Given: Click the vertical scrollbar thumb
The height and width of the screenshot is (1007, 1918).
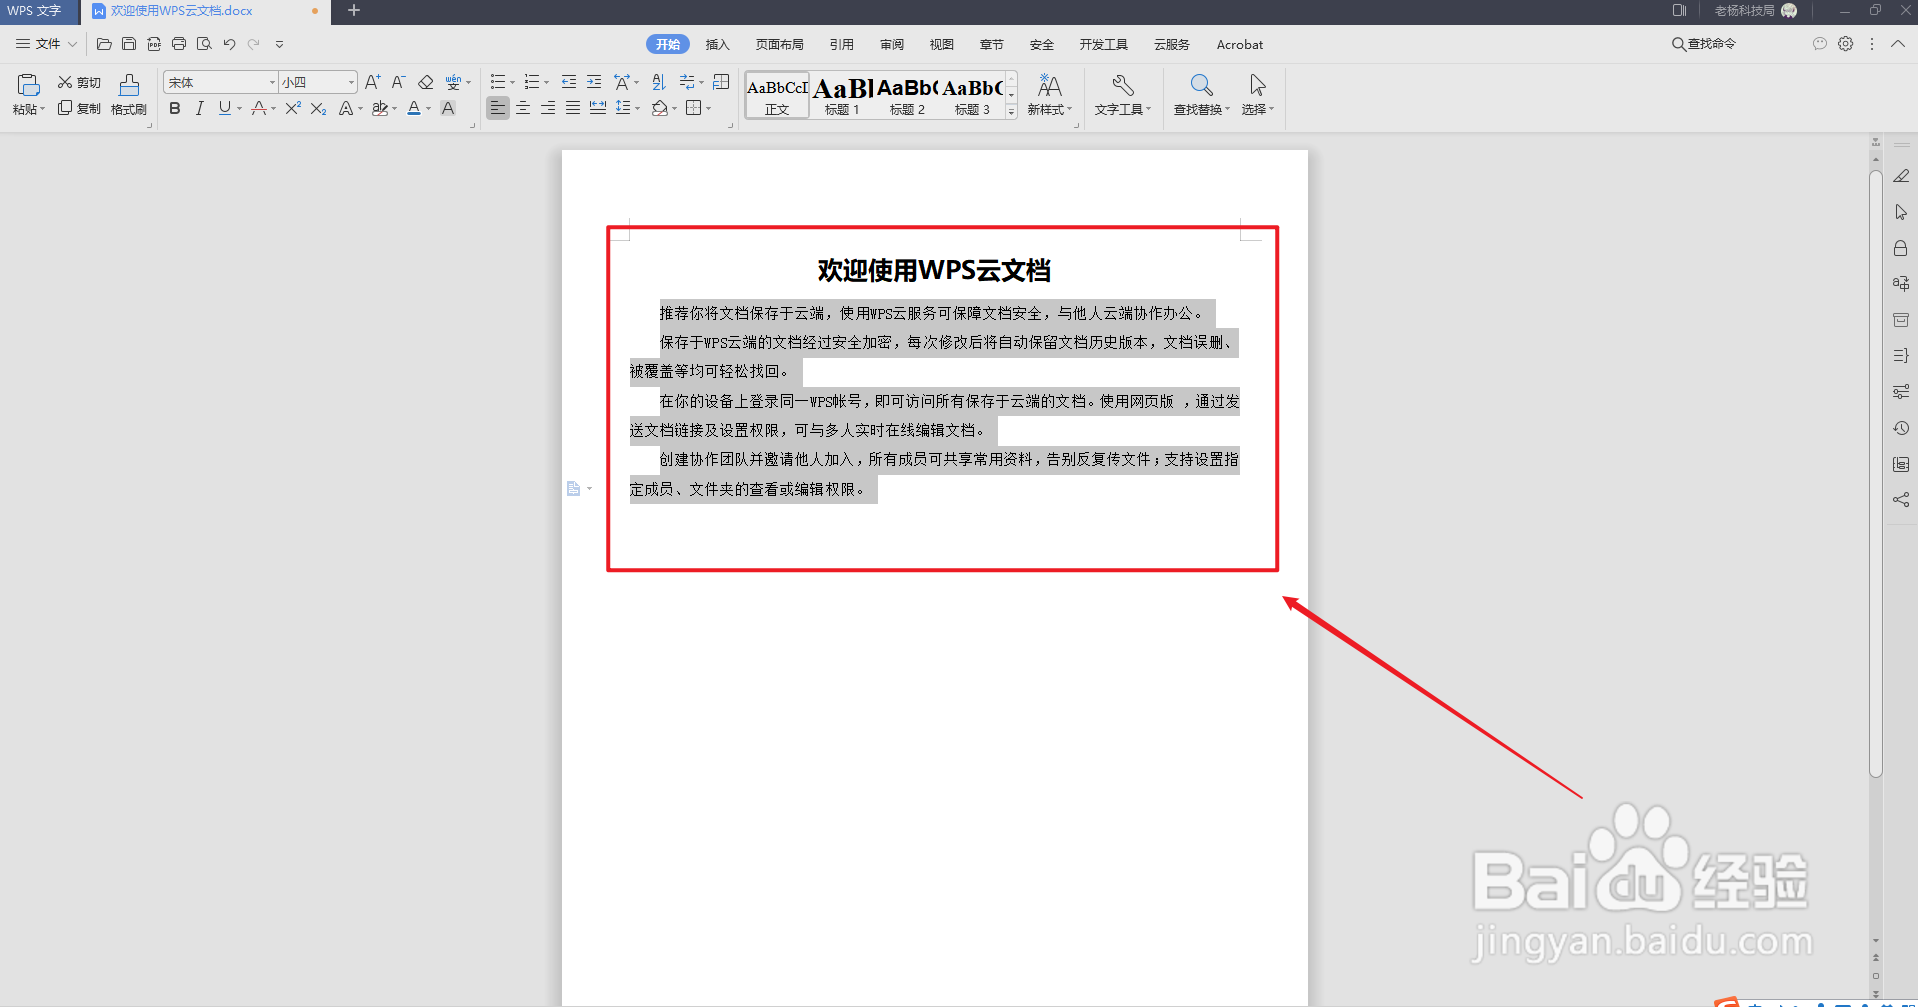Looking at the screenshot, I should tap(1876, 474).
